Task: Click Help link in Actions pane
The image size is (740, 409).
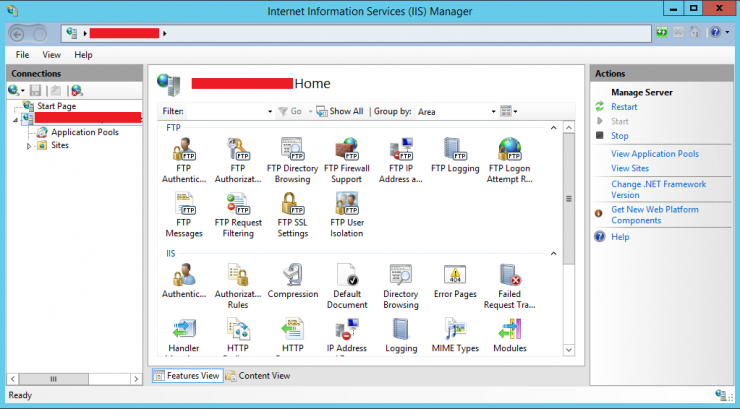Action: (x=620, y=237)
